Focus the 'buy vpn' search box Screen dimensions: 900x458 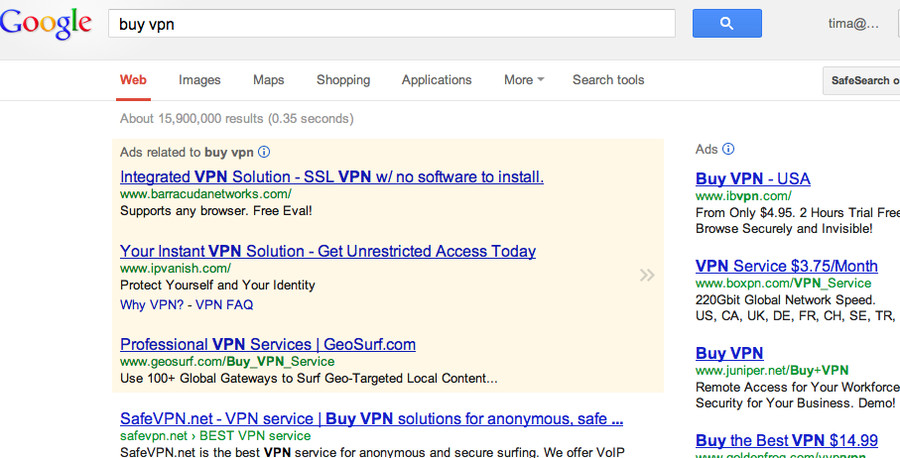pos(391,24)
